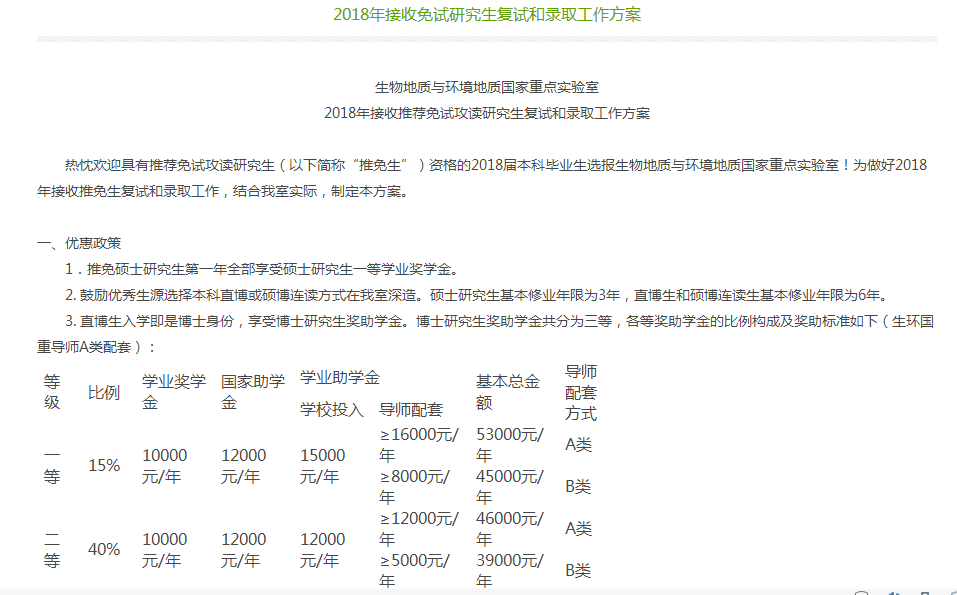Select the 40% ratio cell
The width and height of the screenshot is (957, 595).
(104, 550)
